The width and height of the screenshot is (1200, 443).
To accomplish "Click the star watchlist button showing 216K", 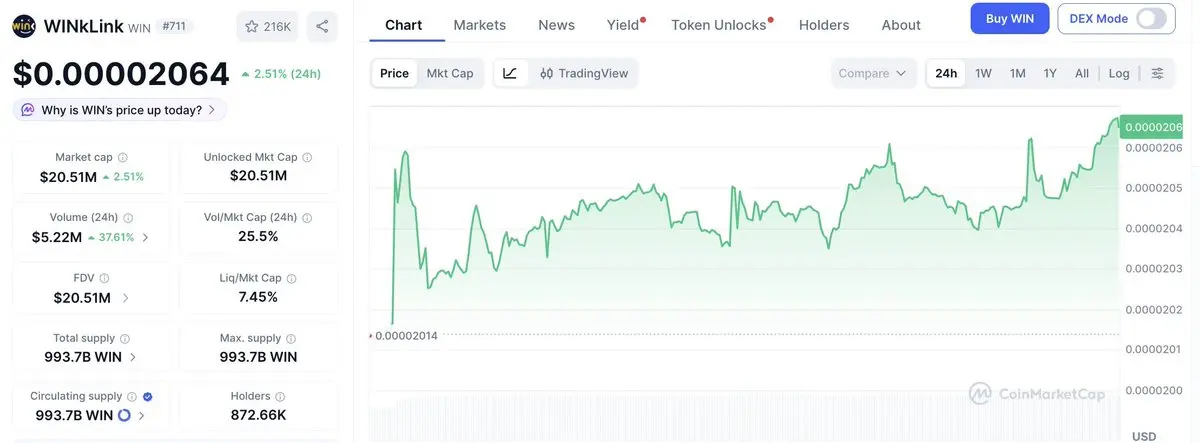I will (267, 26).
